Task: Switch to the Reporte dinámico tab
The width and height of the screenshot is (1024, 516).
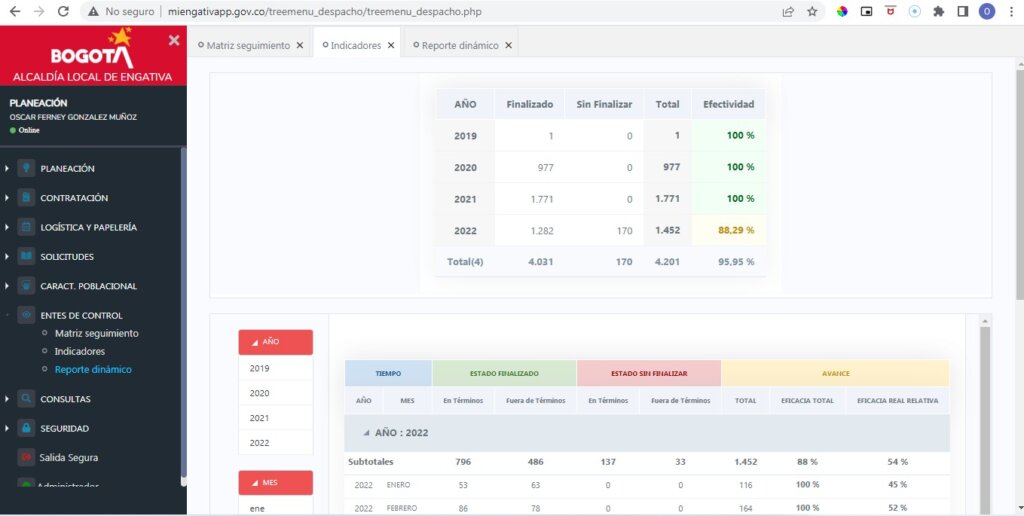Action: click(460, 46)
